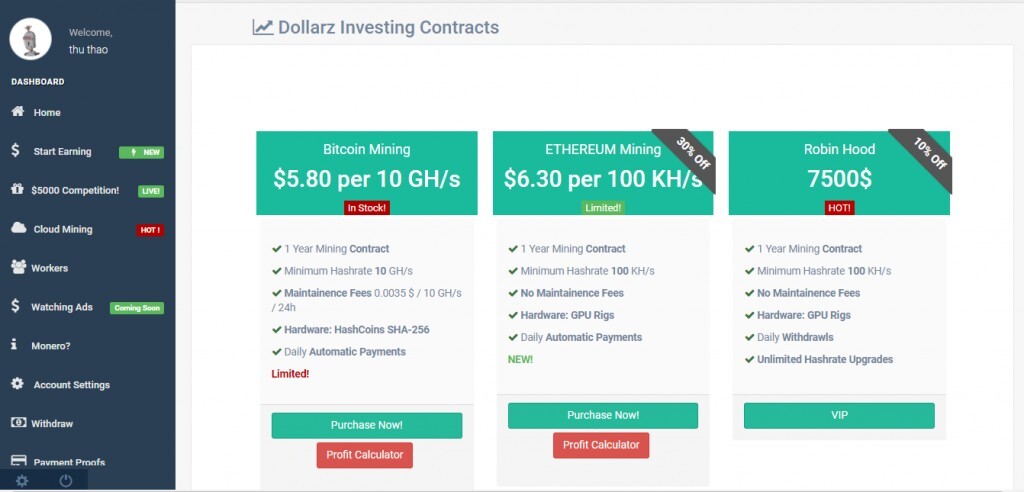The image size is (1024, 492).
Task: Click the Robin Hood VIP button
Action: coord(838,415)
